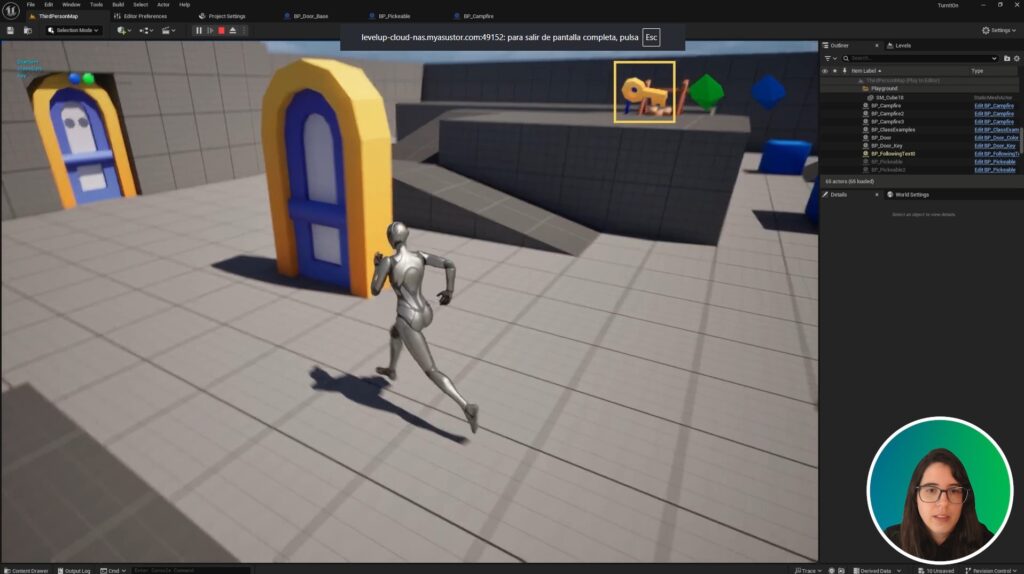Advance a single frame in play session
This screenshot has width=1024, height=574.
point(210,31)
